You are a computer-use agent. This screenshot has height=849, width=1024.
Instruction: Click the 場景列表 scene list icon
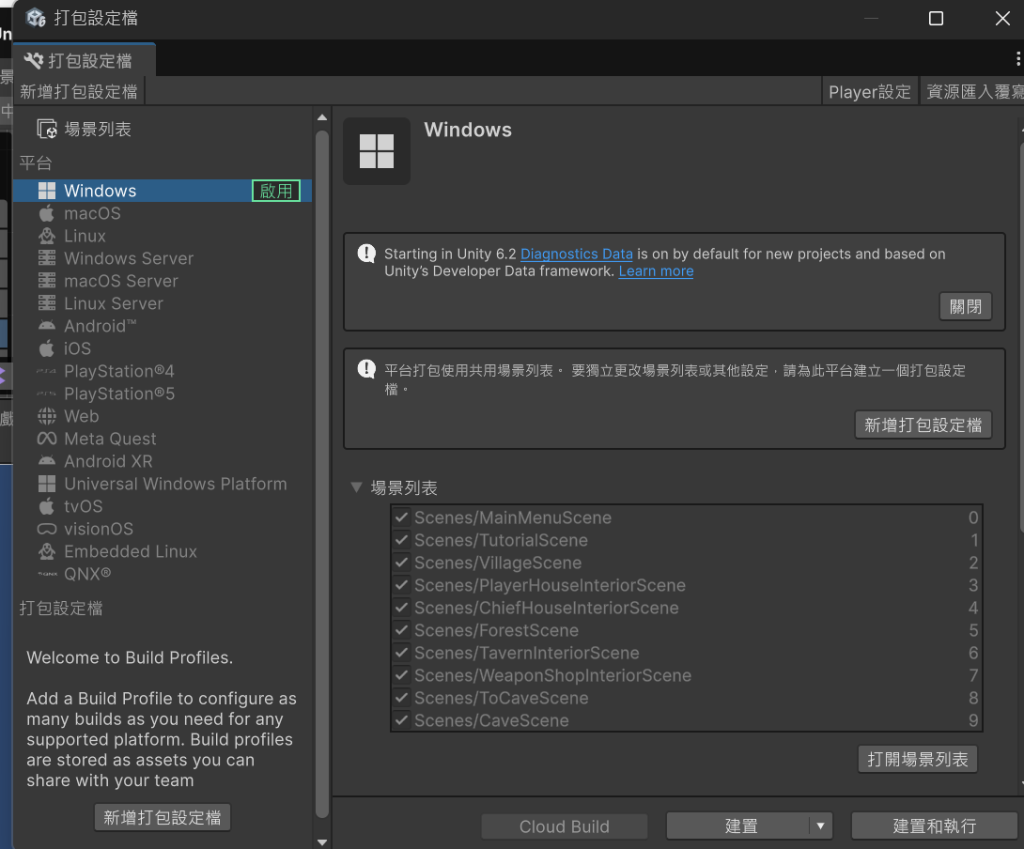(x=47, y=129)
